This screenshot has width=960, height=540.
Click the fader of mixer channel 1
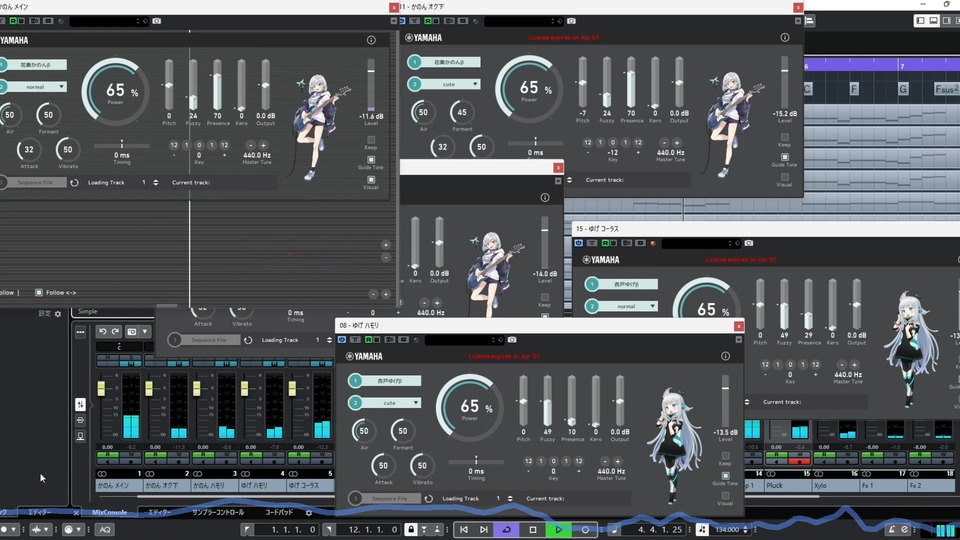click(x=101, y=388)
